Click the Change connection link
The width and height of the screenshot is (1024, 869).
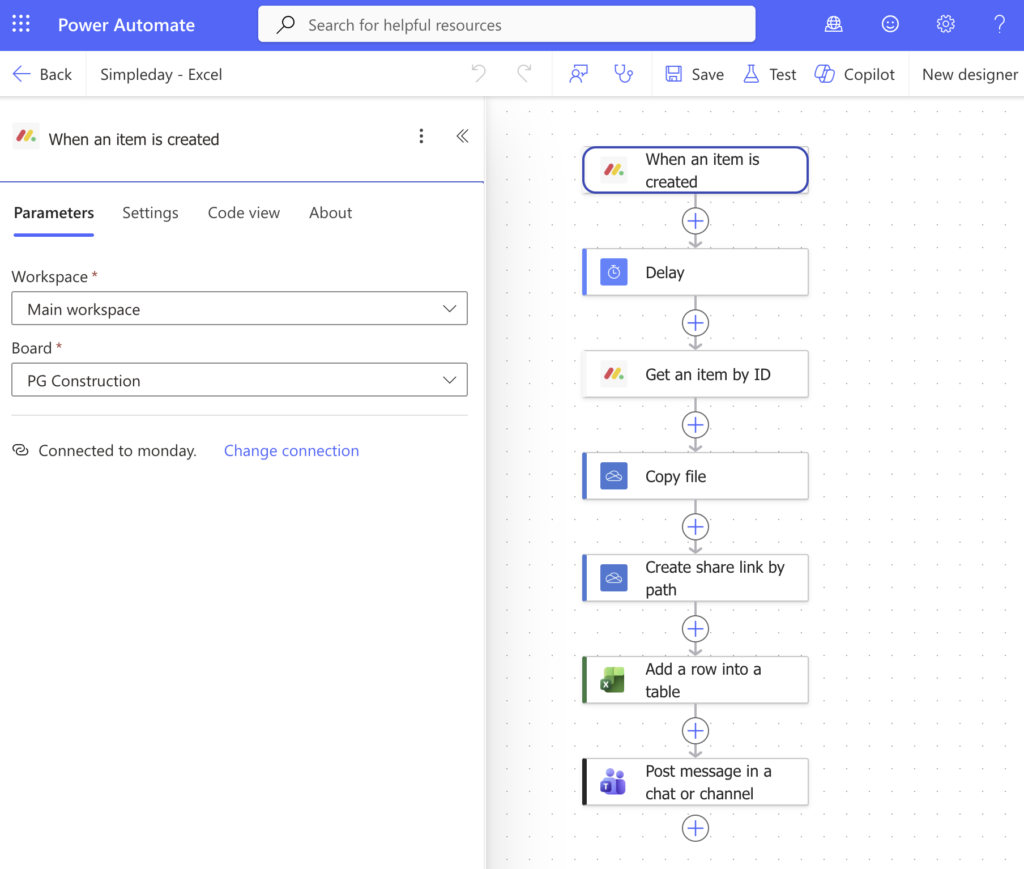click(291, 450)
